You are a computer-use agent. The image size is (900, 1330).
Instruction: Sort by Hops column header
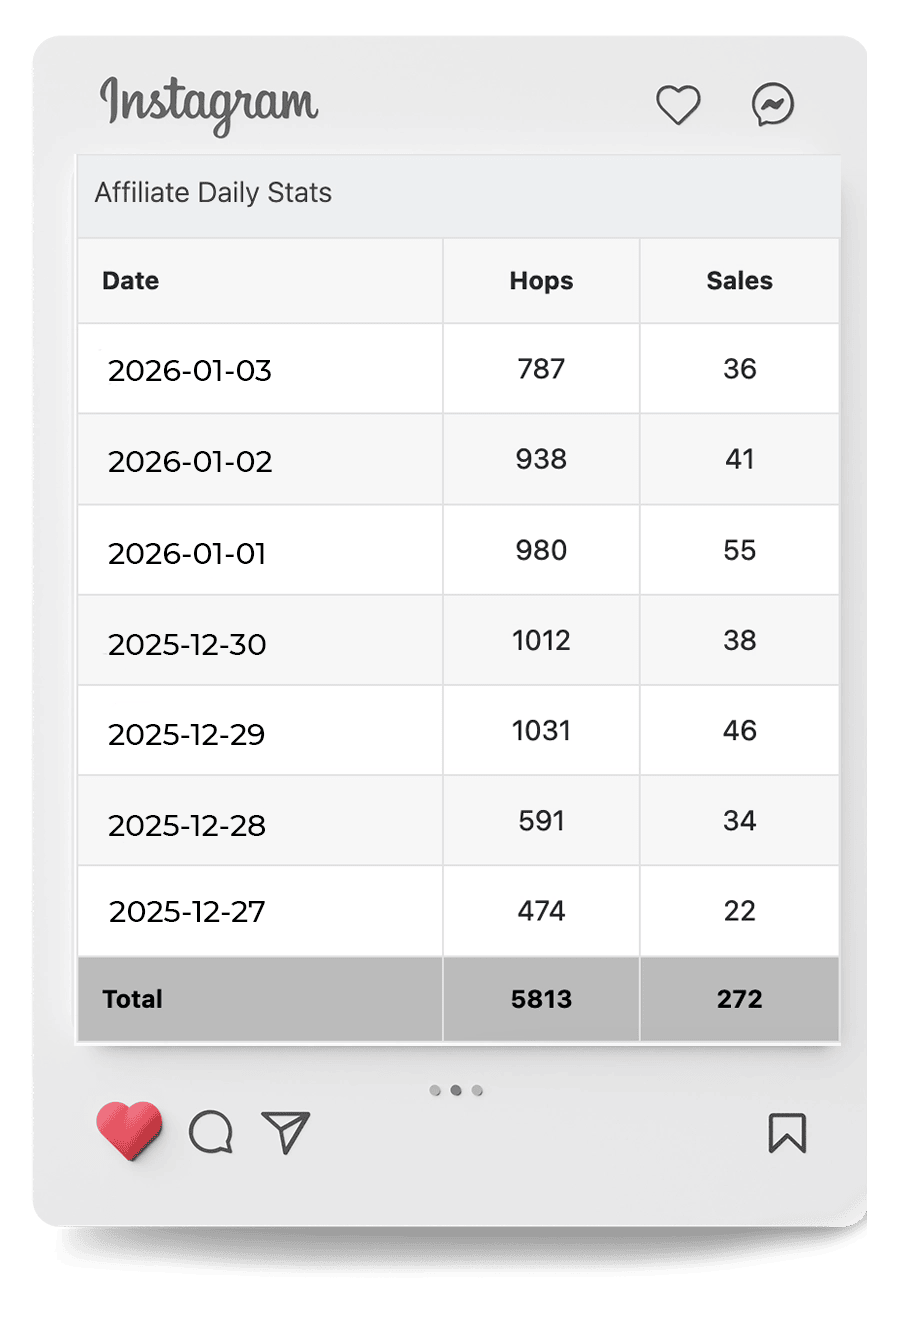point(541,281)
